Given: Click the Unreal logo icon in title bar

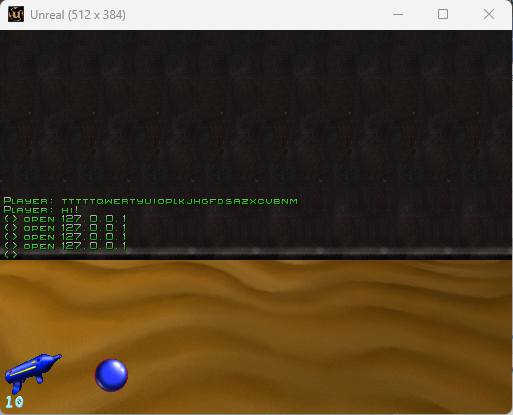Looking at the screenshot, I should 16,14.
